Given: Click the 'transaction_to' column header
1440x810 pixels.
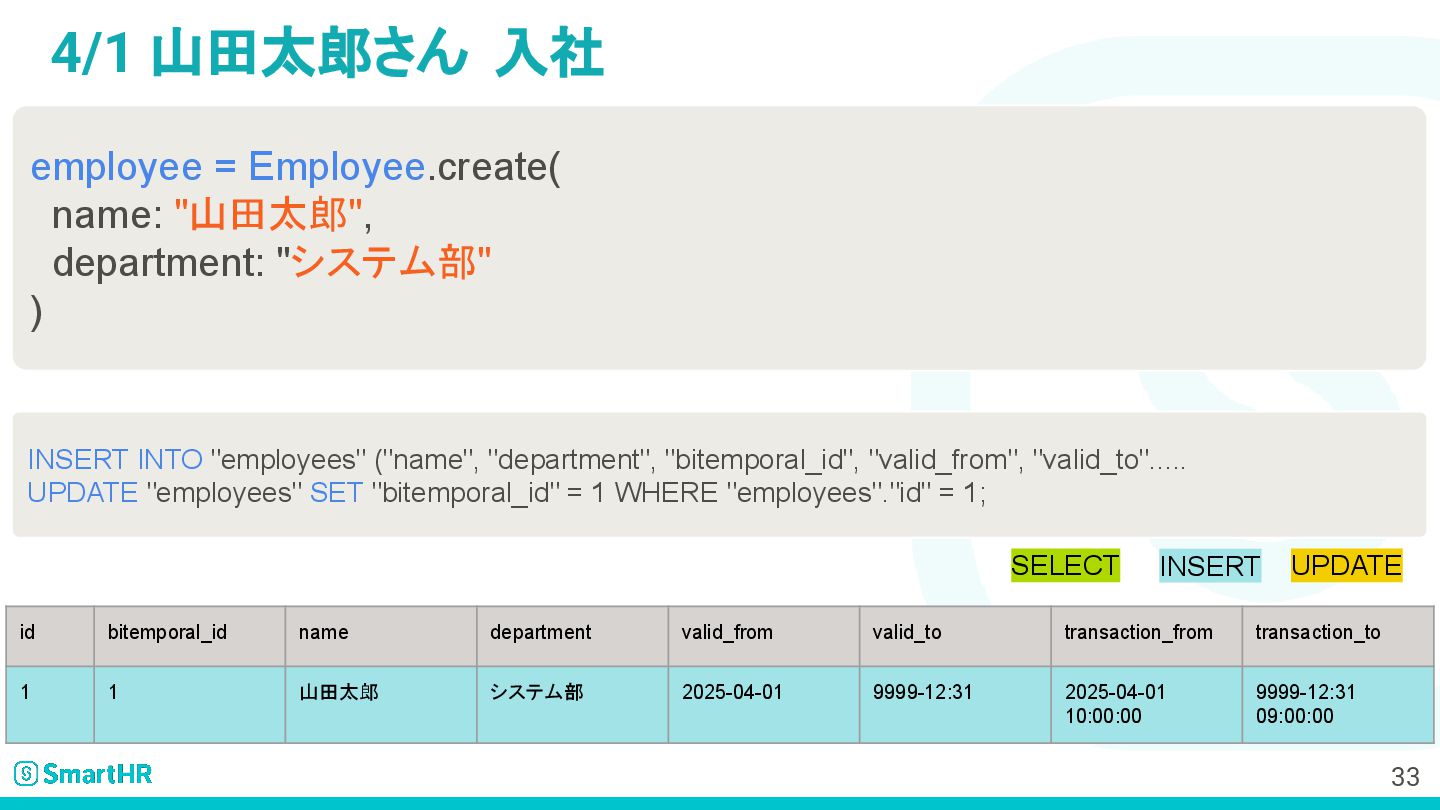Looking at the screenshot, I should [1338, 636].
